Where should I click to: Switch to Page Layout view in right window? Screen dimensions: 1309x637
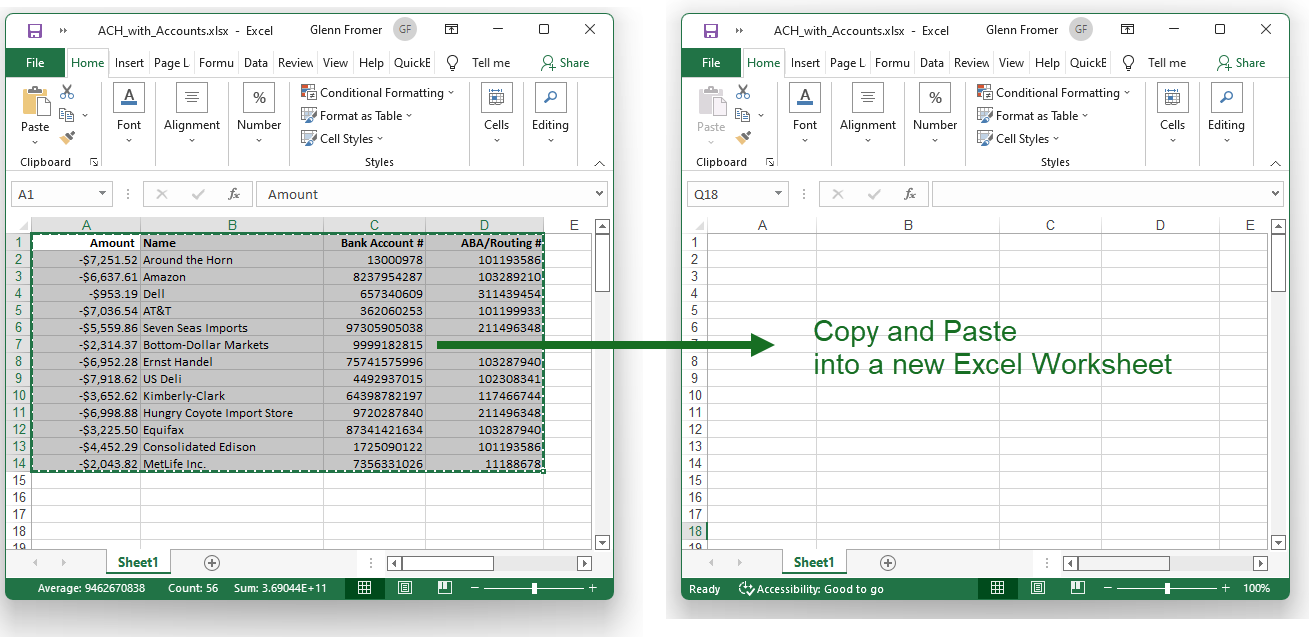[x=1038, y=588]
